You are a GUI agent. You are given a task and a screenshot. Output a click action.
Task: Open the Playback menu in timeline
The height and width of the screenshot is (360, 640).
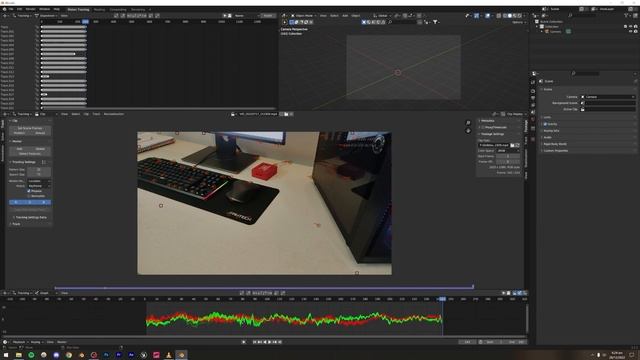(19, 342)
